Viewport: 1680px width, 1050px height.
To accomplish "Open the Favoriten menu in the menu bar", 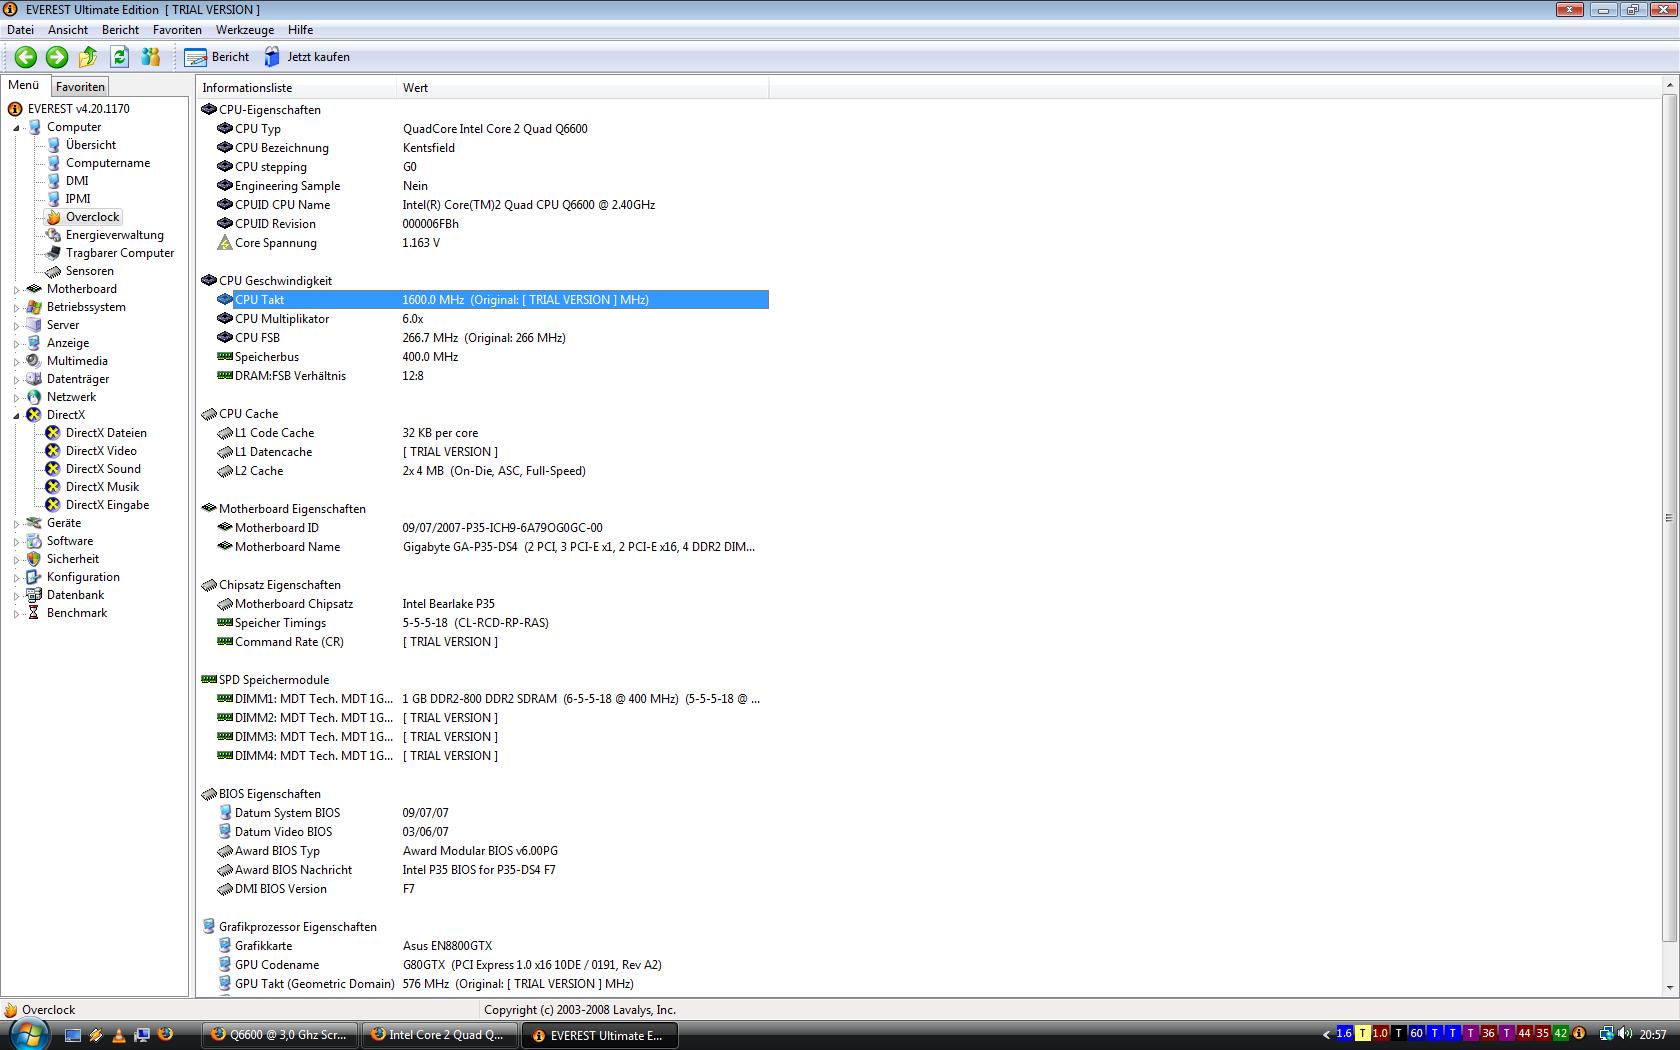I will (177, 30).
